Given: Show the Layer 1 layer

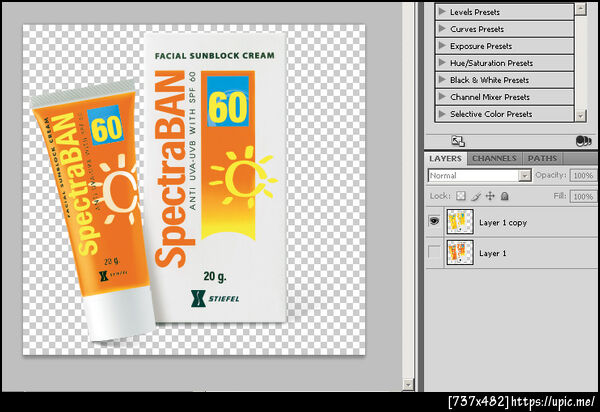Looking at the screenshot, I should click(434, 252).
